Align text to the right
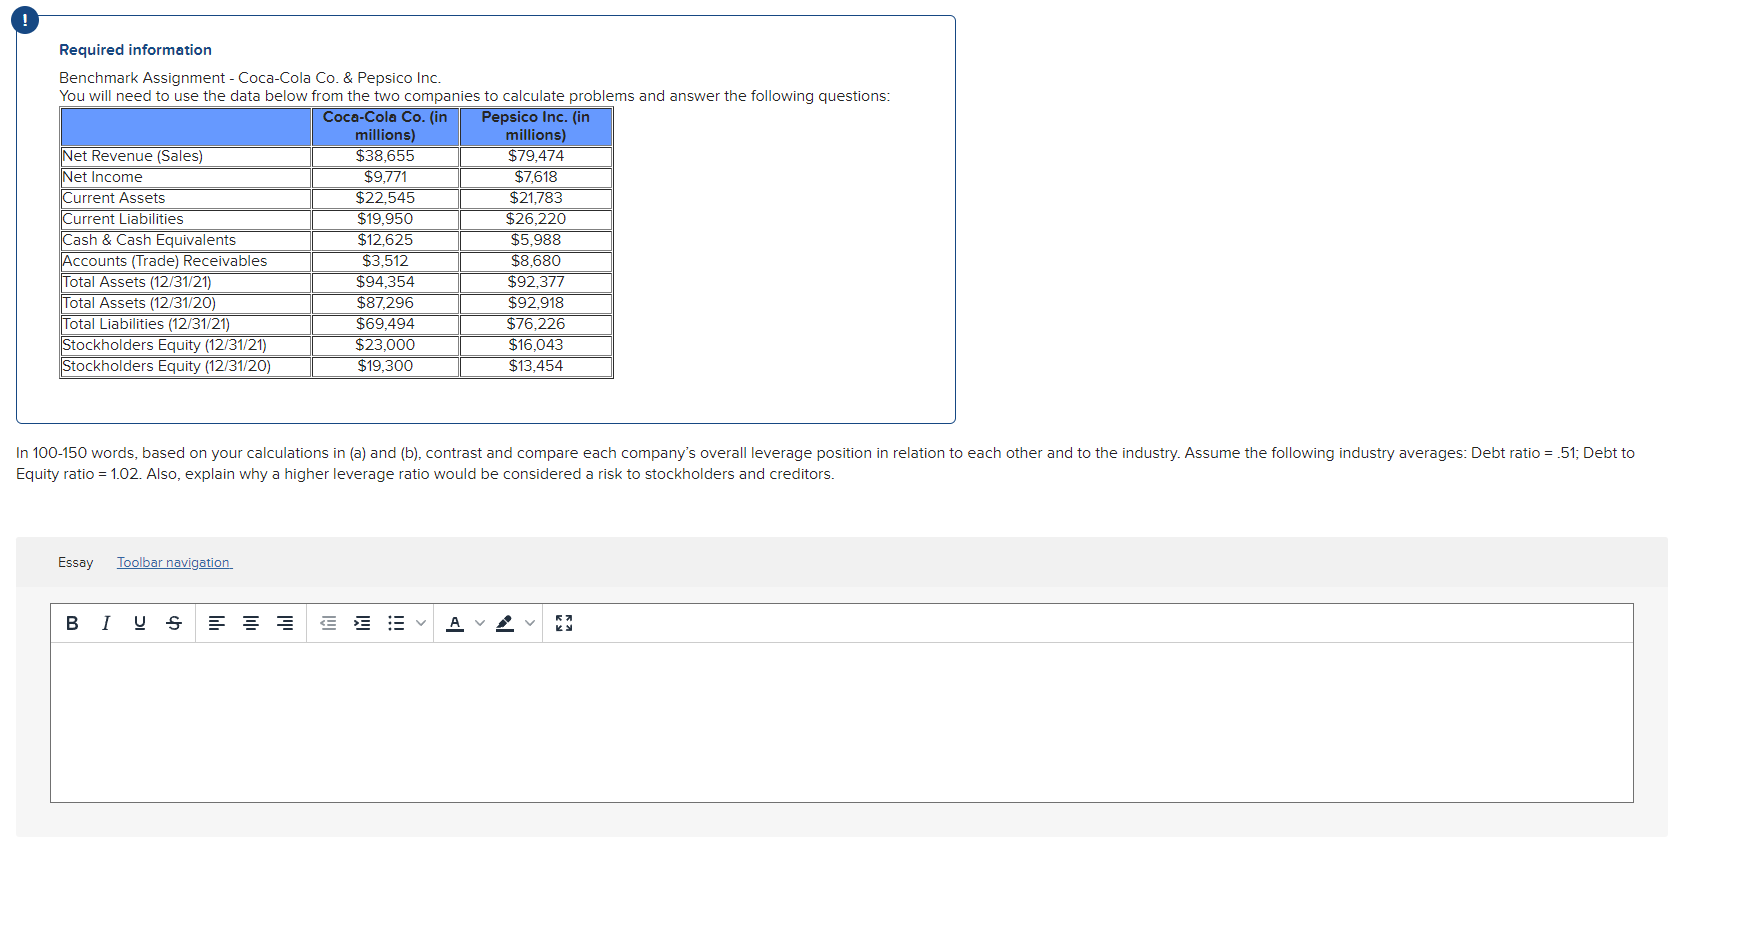Viewport: 1748px width, 950px height. coord(284,623)
